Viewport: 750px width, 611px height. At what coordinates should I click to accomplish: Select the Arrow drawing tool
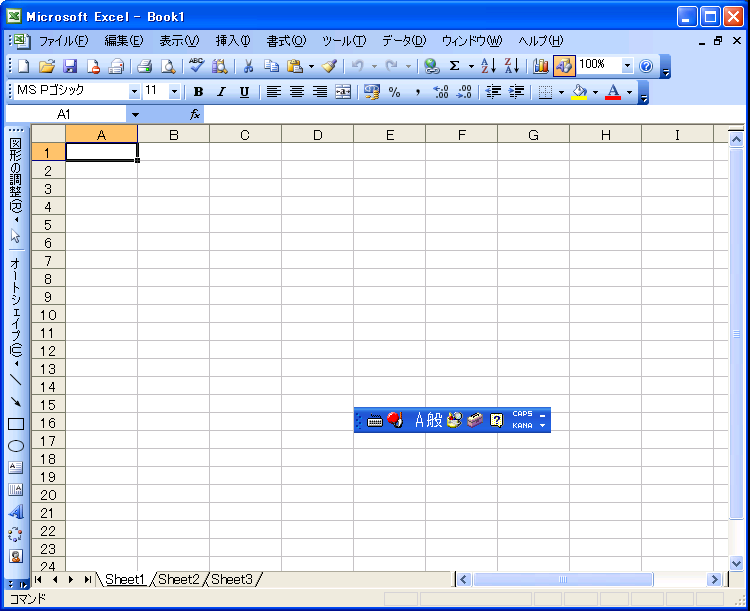16,402
